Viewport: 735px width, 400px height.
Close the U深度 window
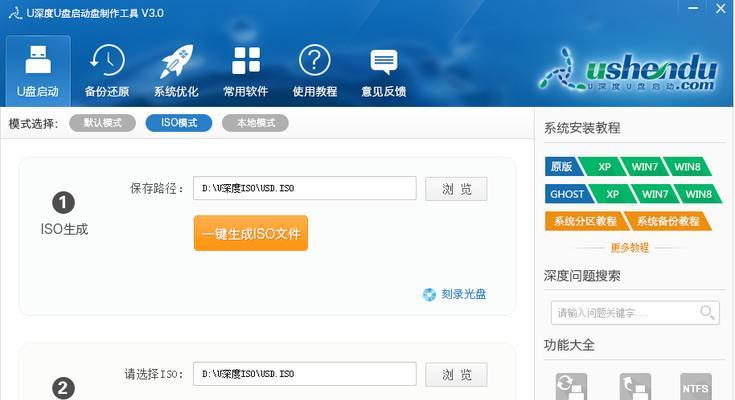point(720,8)
